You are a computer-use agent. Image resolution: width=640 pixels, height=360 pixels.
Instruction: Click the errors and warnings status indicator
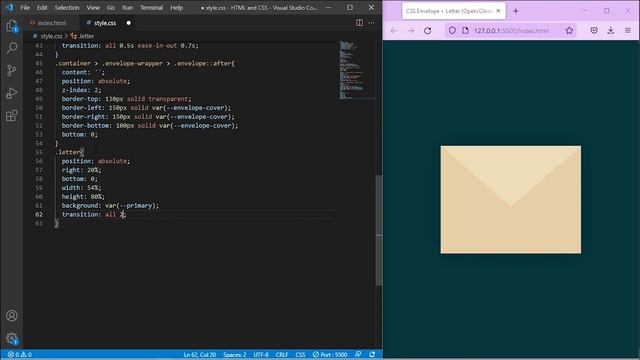tap(20, 355)
